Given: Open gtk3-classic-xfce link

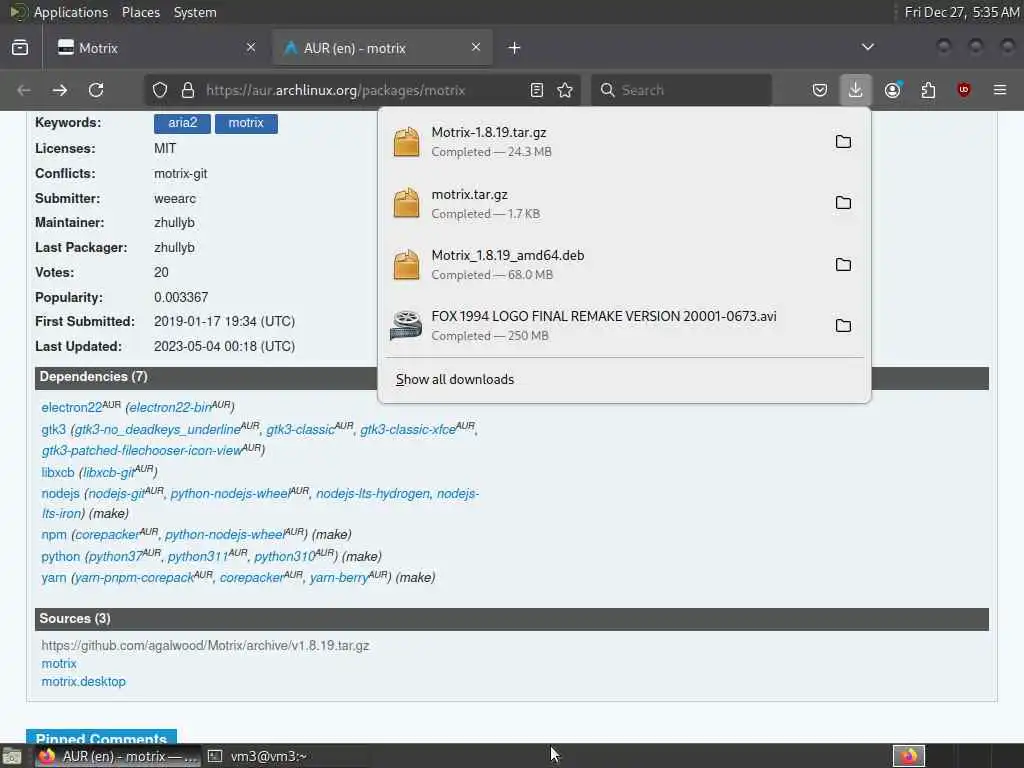Looking at the screenshot, I should click(x=408, y=430).
